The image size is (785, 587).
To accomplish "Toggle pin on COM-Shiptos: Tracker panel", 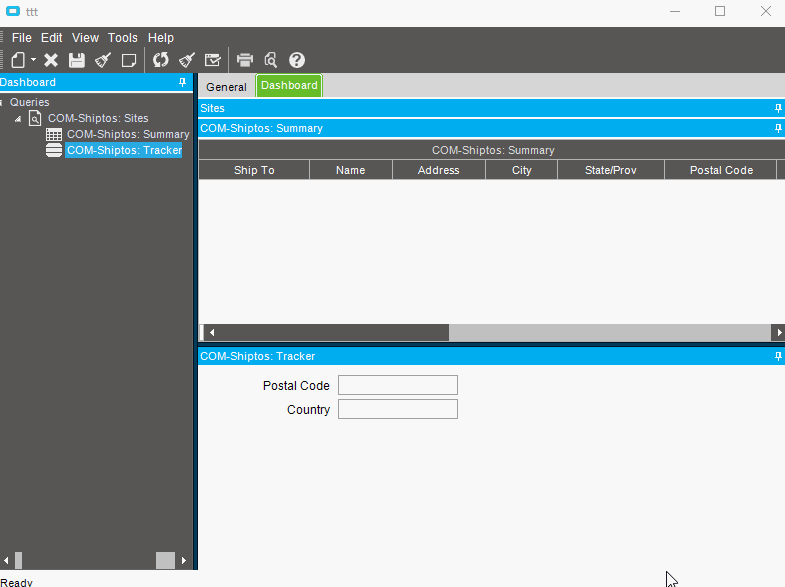I will point(778,356).
